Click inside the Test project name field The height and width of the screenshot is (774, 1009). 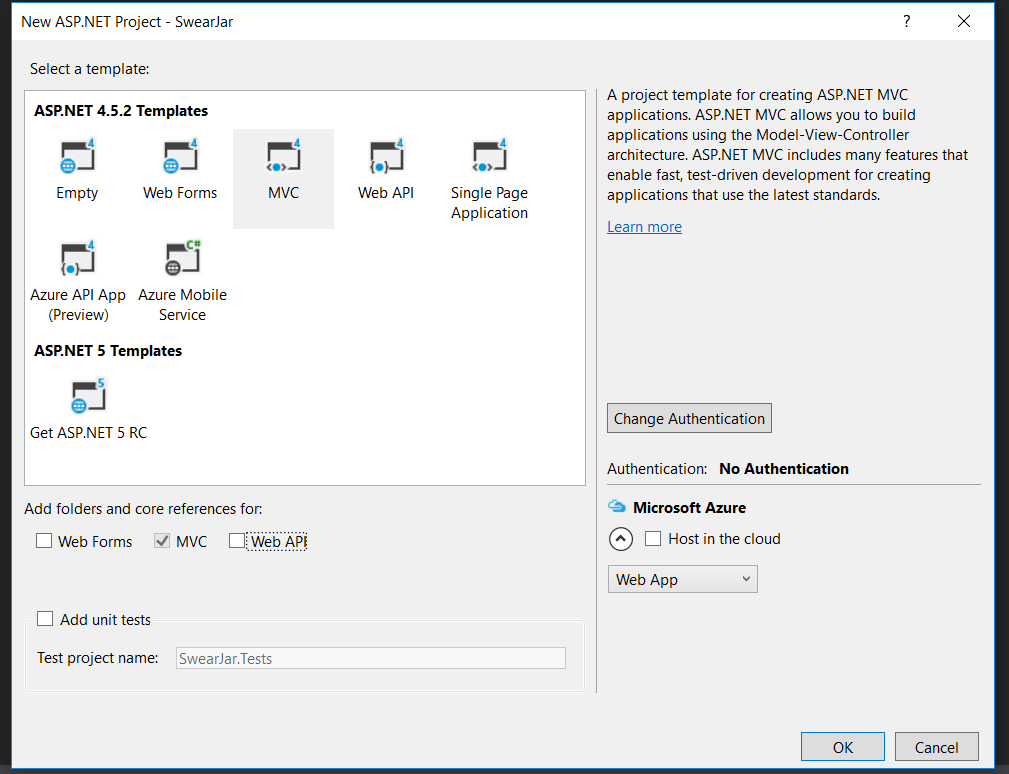click(370, 657)
